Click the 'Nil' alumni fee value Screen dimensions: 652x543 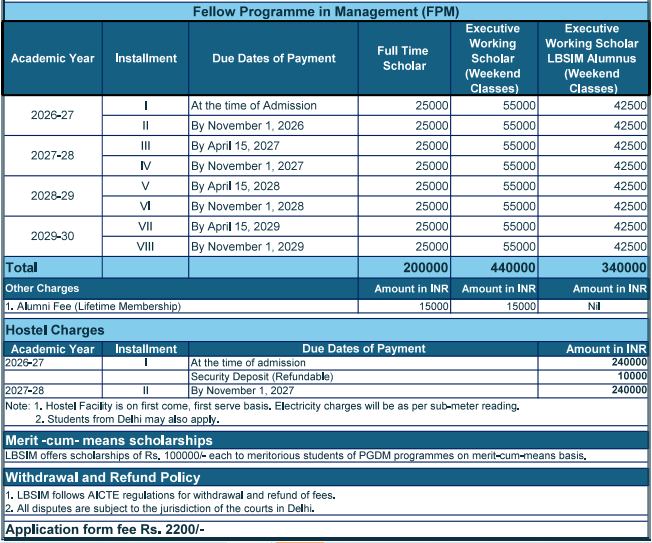(x=594, y=308)
